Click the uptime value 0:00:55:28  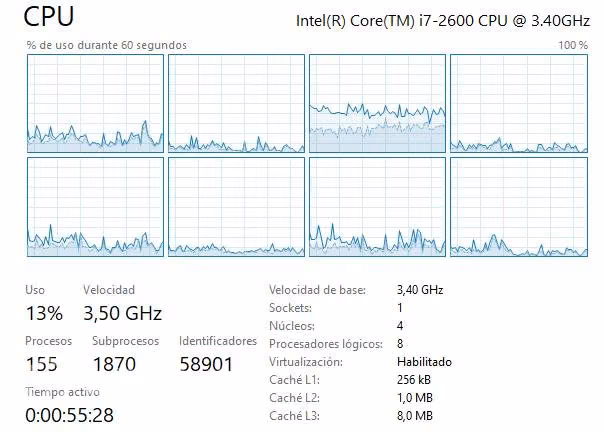click(x=70, y=415)
